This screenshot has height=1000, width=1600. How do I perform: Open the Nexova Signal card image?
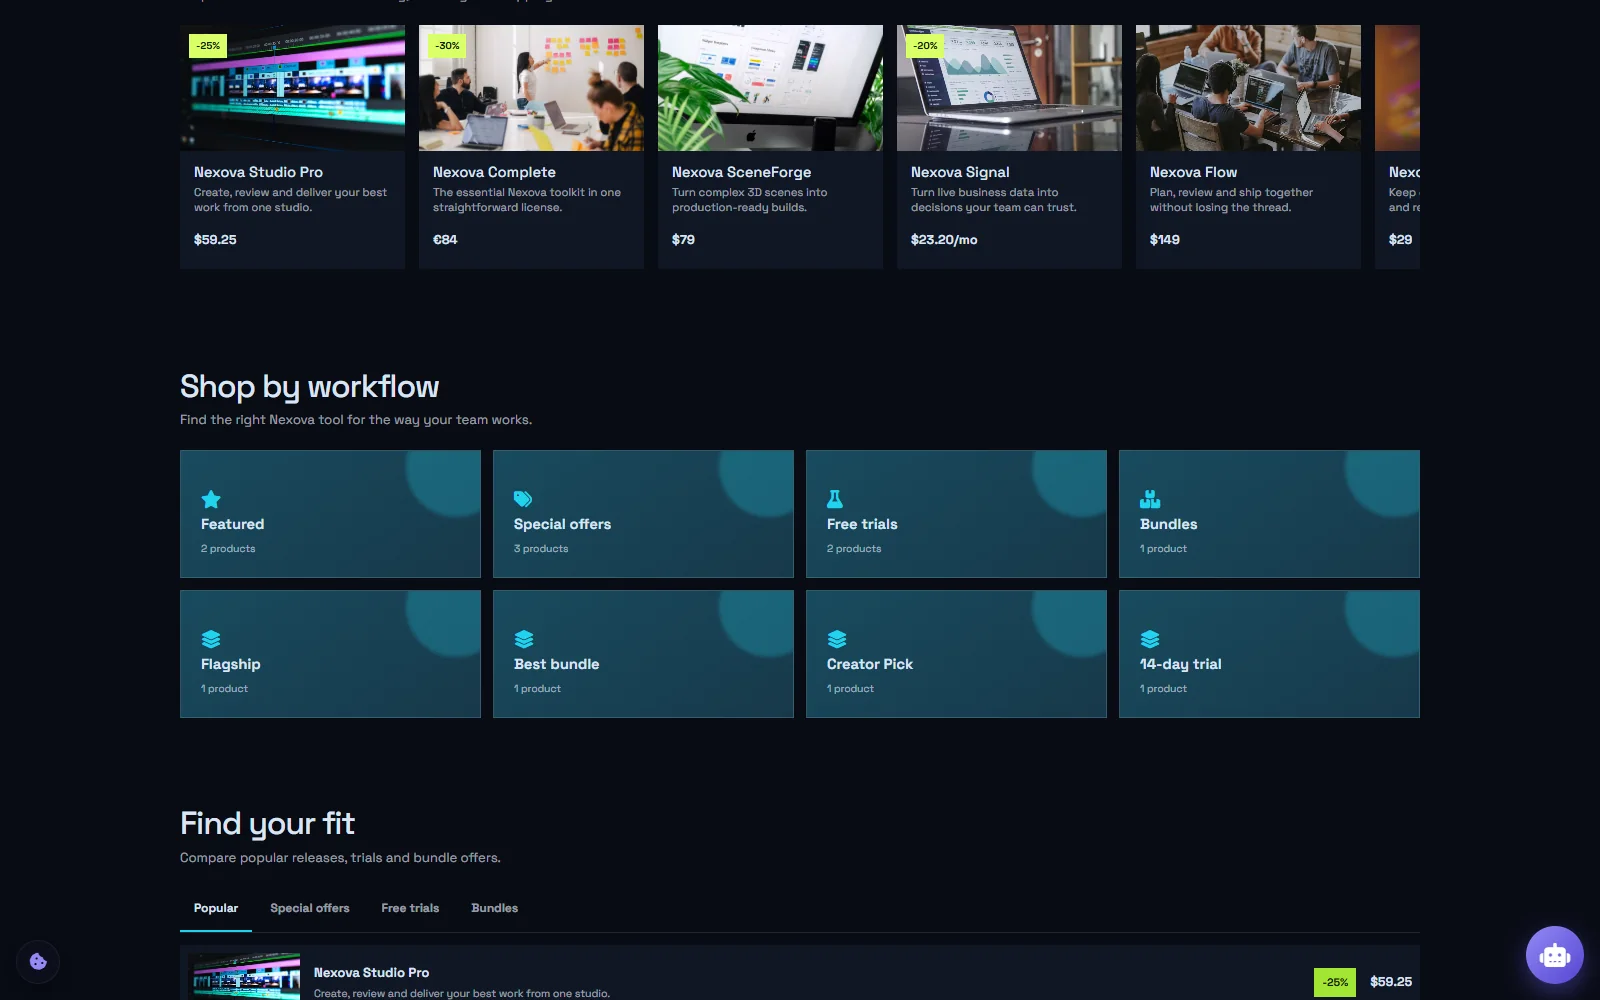click(x=1009, y=88)
